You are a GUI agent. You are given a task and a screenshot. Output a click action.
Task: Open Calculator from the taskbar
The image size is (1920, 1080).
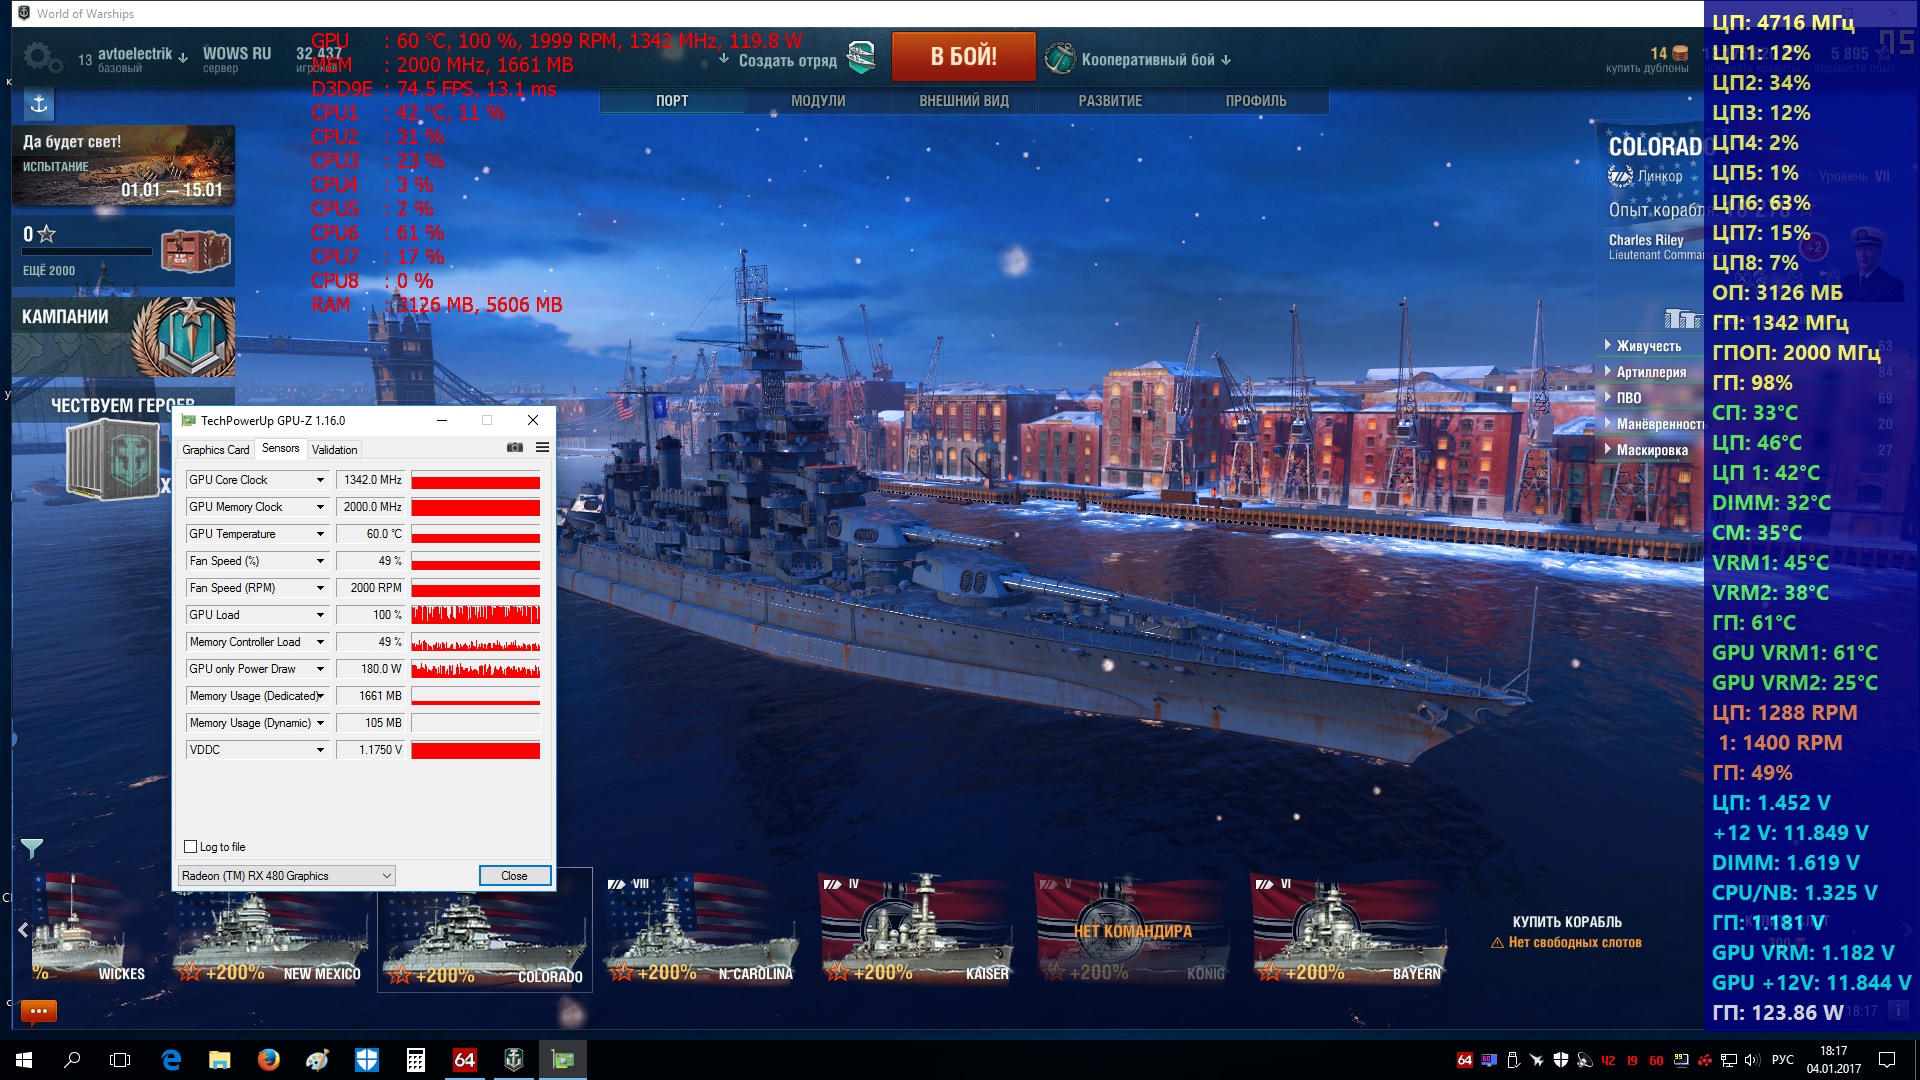[416, 1059]
